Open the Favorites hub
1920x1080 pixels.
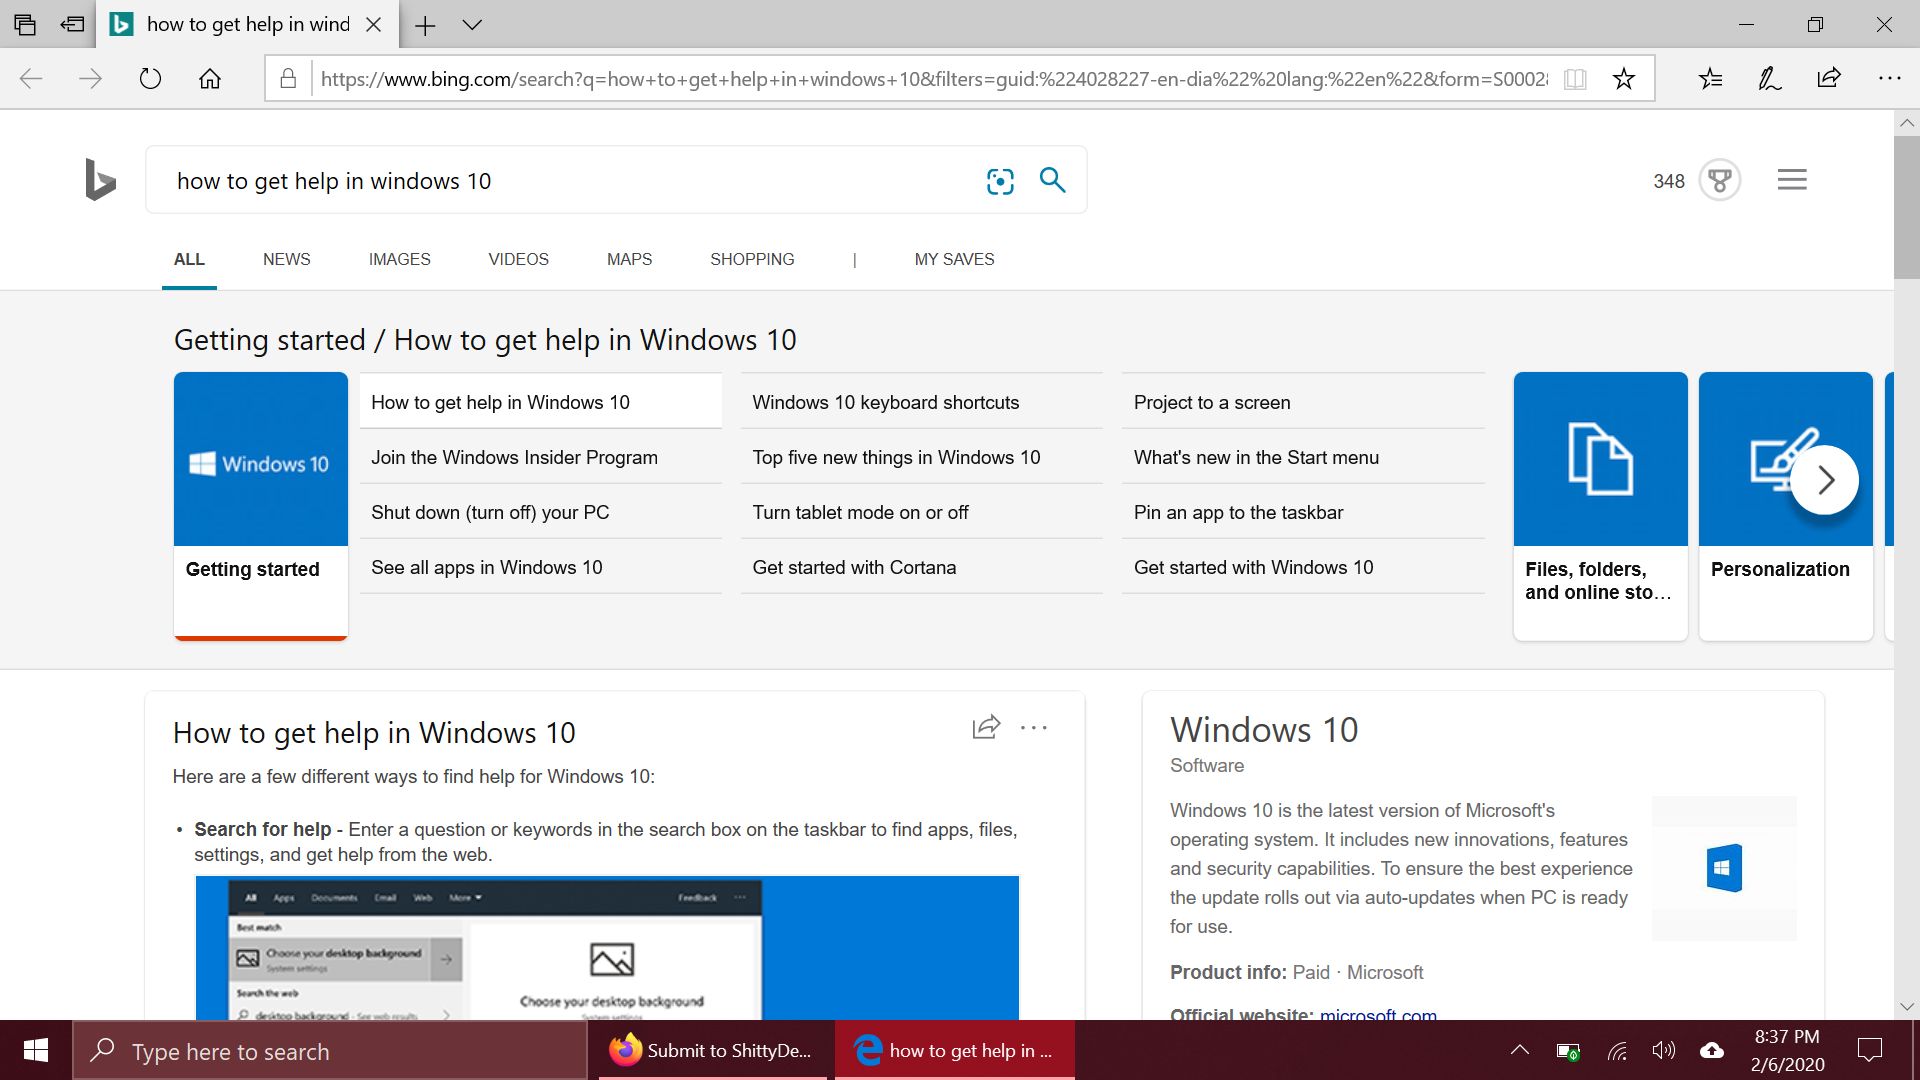[x=1710, y=78]
